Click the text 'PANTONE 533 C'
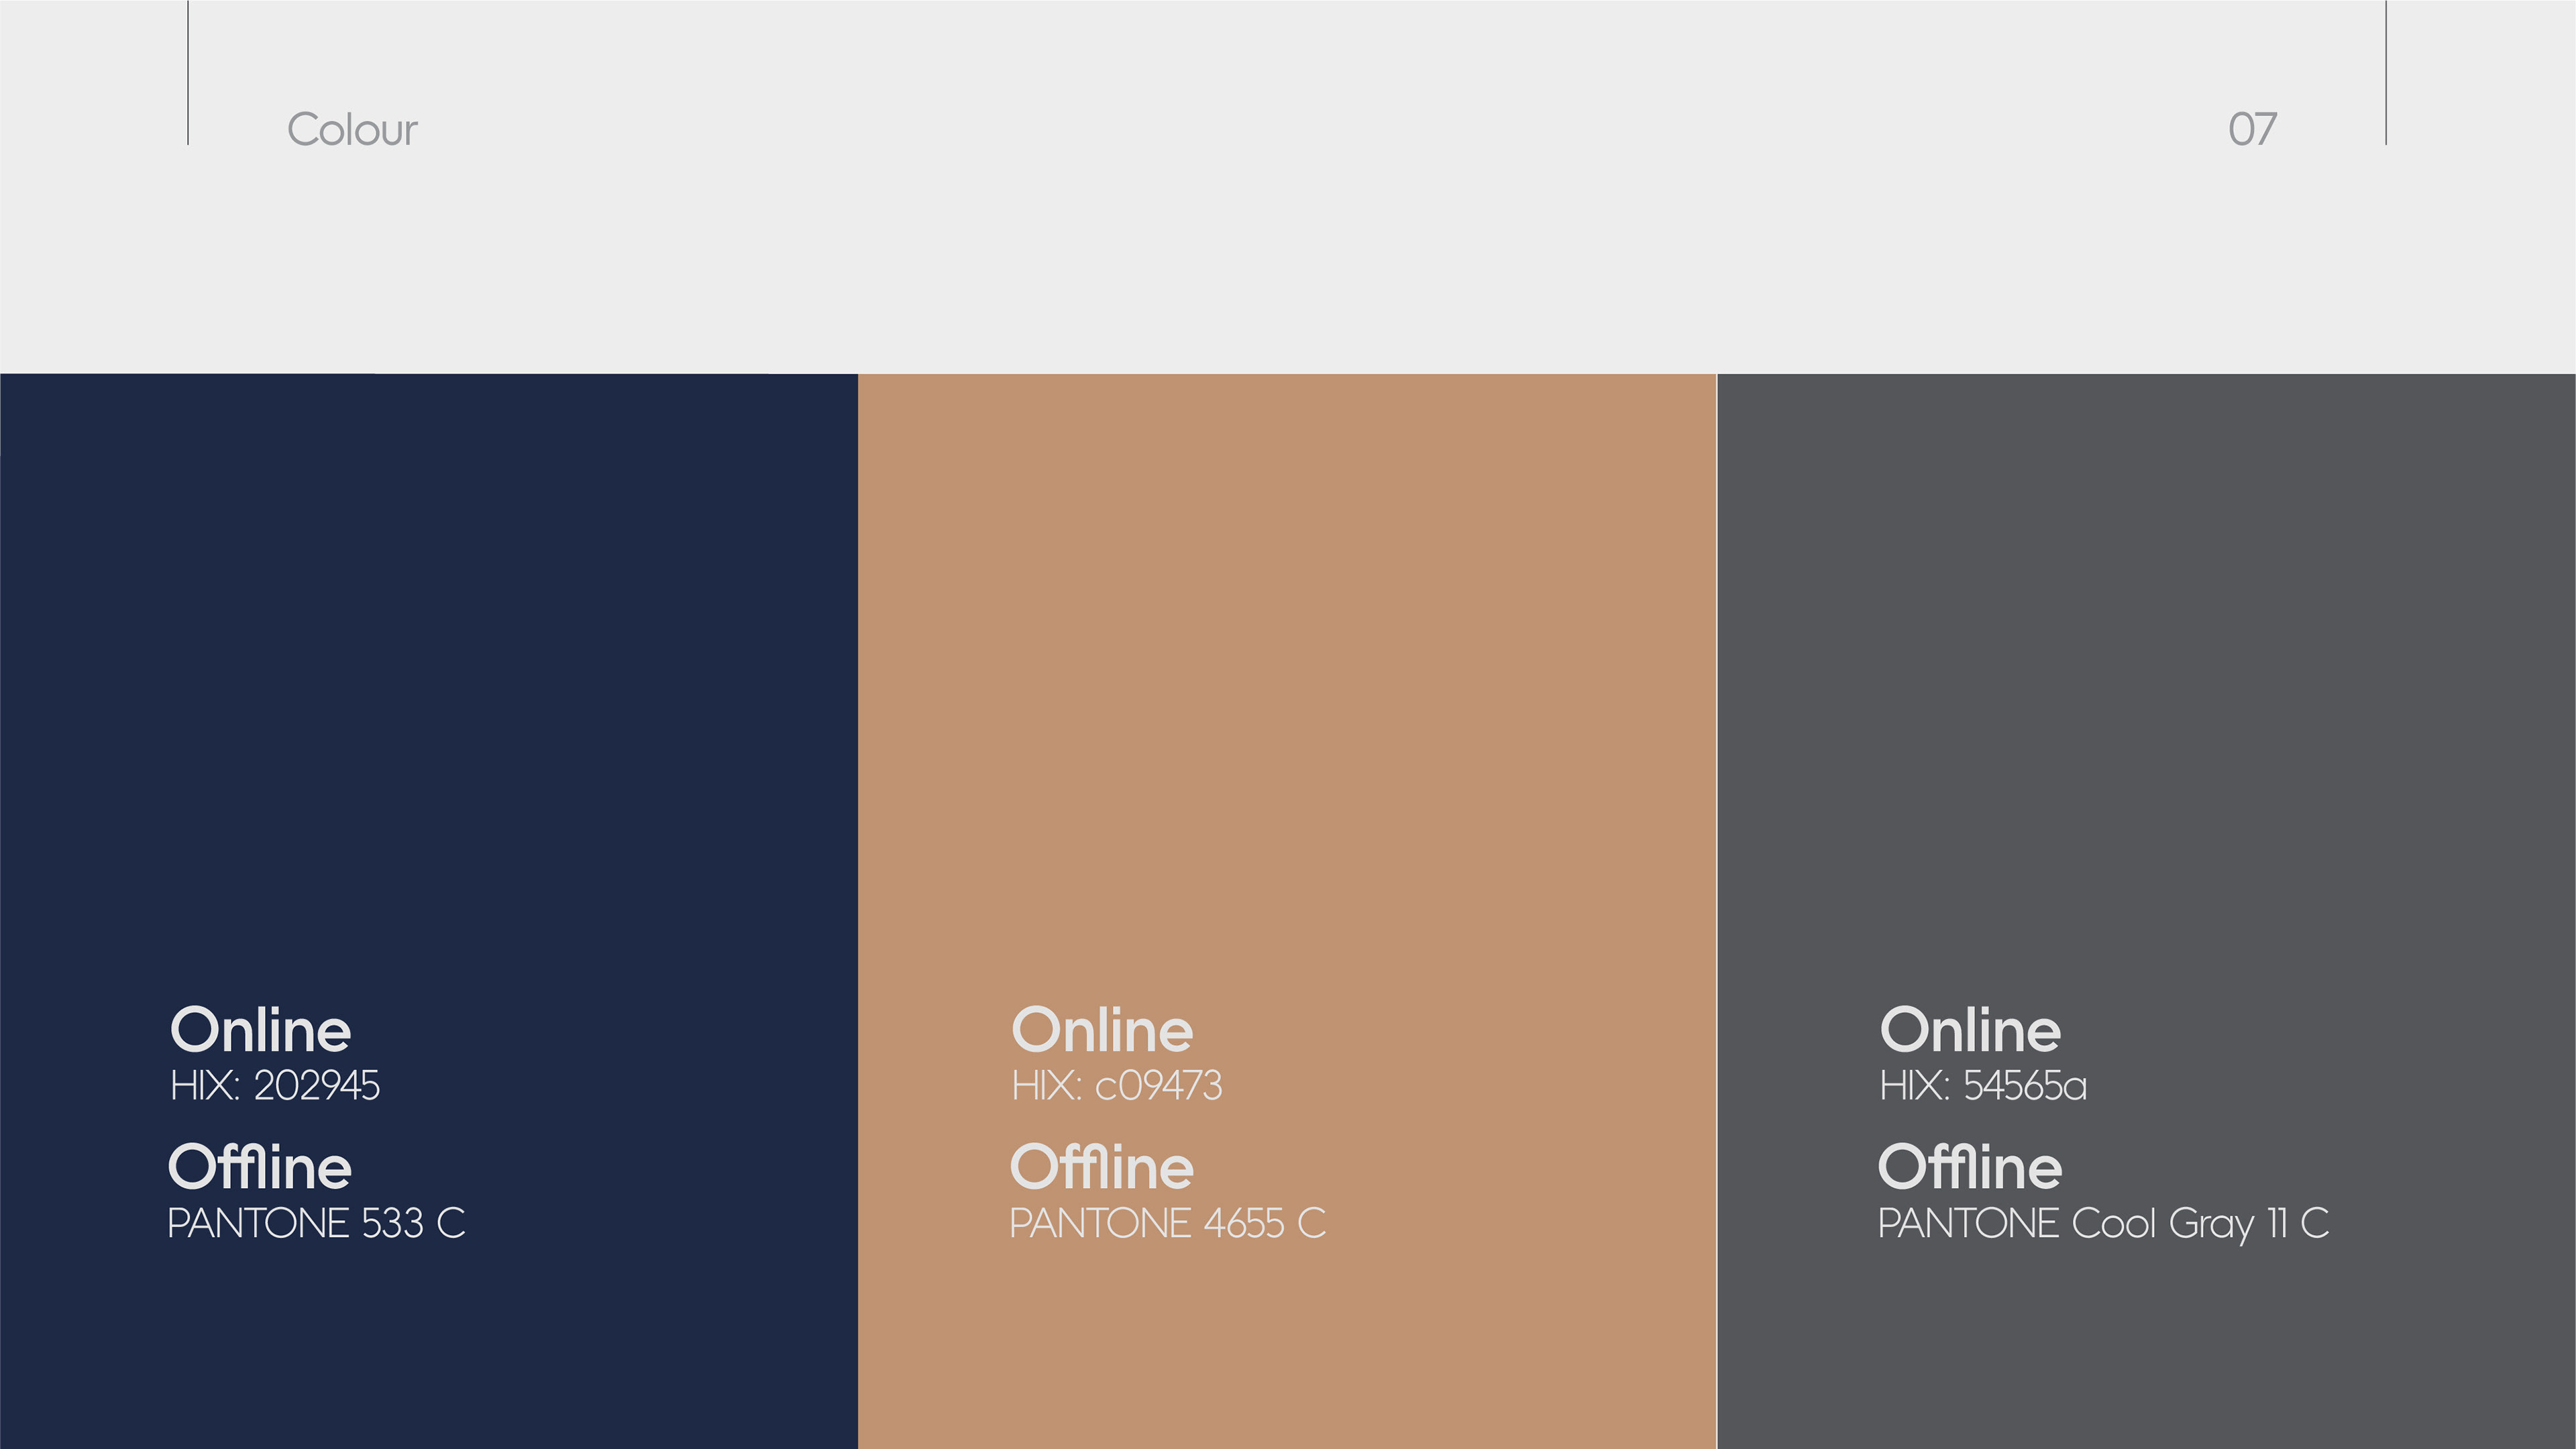This screenshot has height=1449, width=2576. [x=316, y=1223]
